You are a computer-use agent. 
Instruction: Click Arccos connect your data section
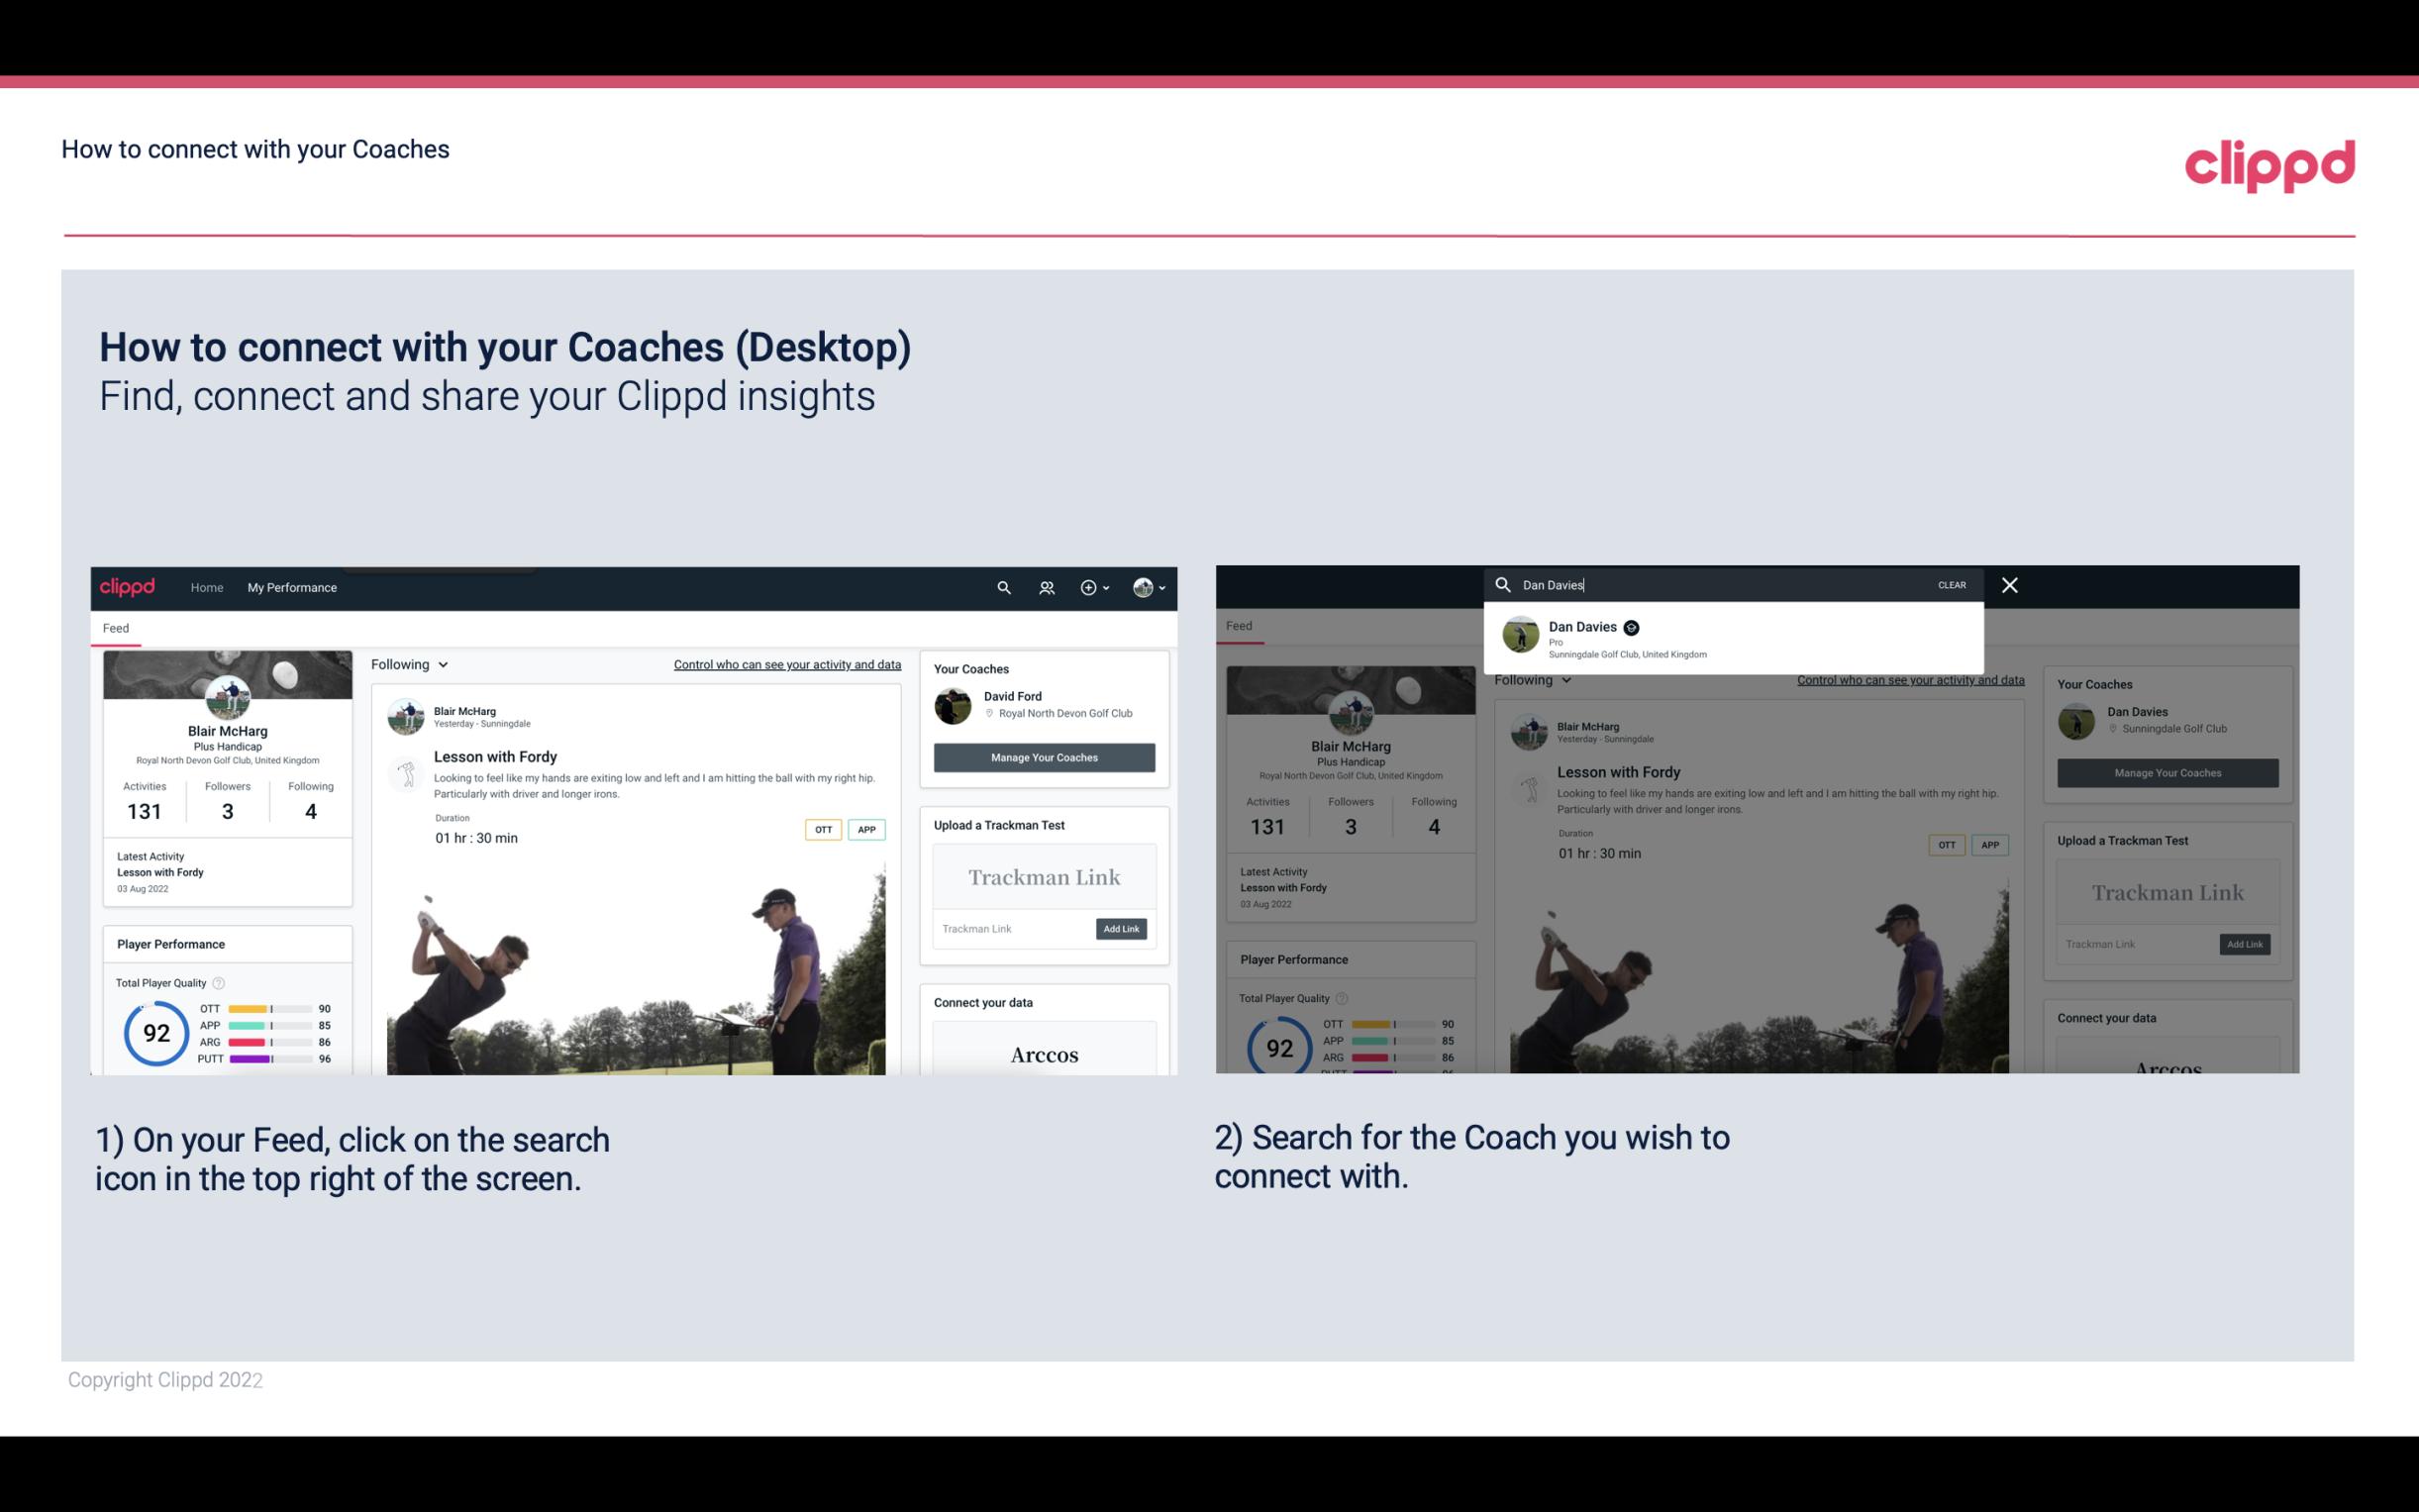tap(1044, 1056)
